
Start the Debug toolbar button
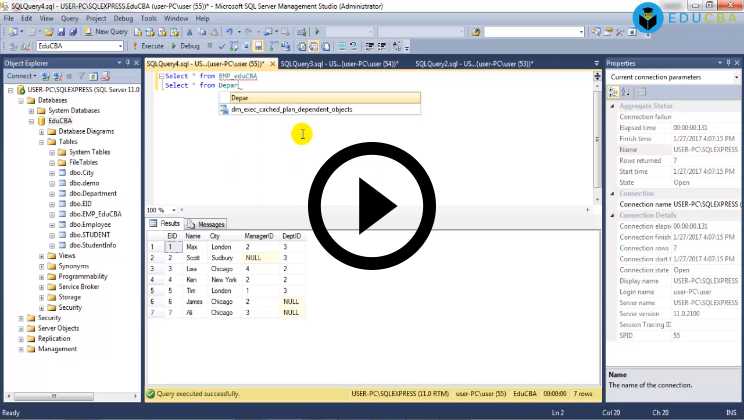[x=184, y=46]
